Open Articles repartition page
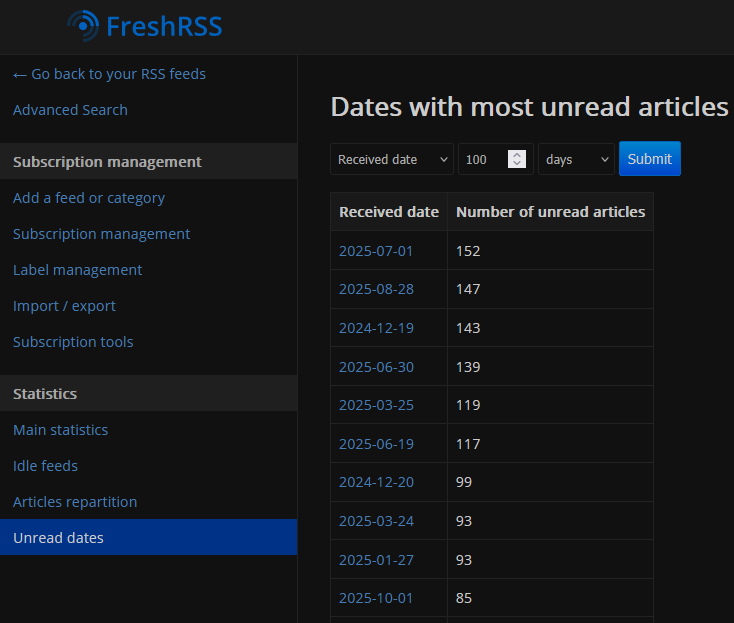This screenshot has height=623, width=734. coord(75,502)
